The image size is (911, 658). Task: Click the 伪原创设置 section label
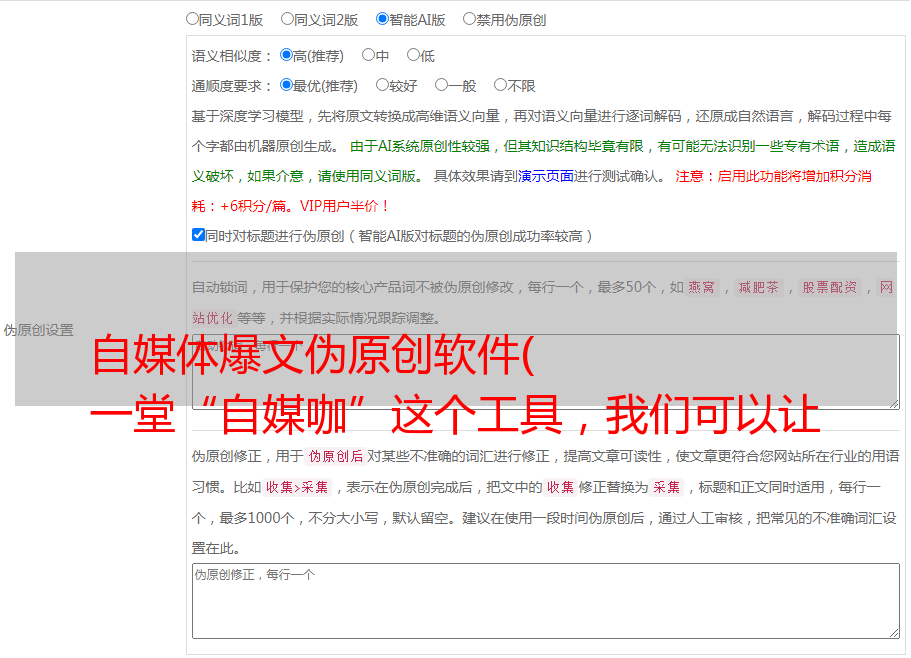click(x=39, y=330)
